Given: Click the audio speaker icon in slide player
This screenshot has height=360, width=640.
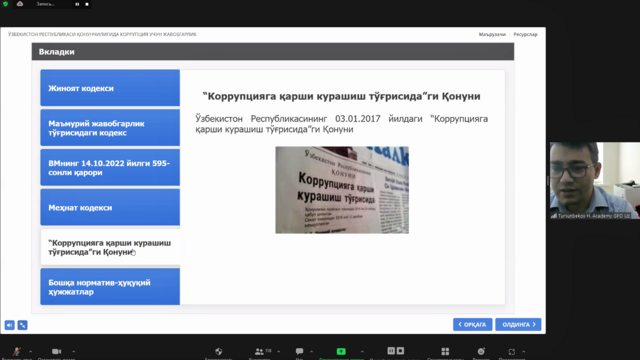Looking at the screenshot, I should point(9,325).
